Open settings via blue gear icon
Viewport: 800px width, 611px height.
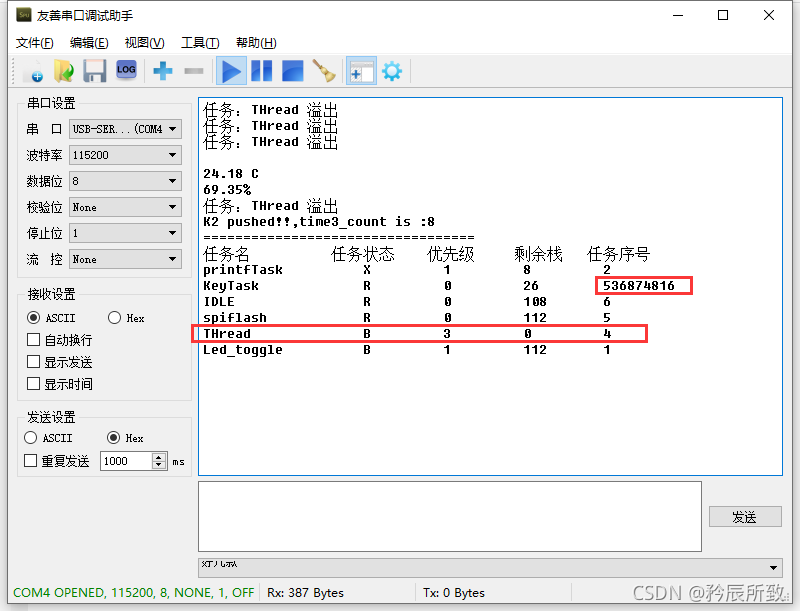coord(392,71)
